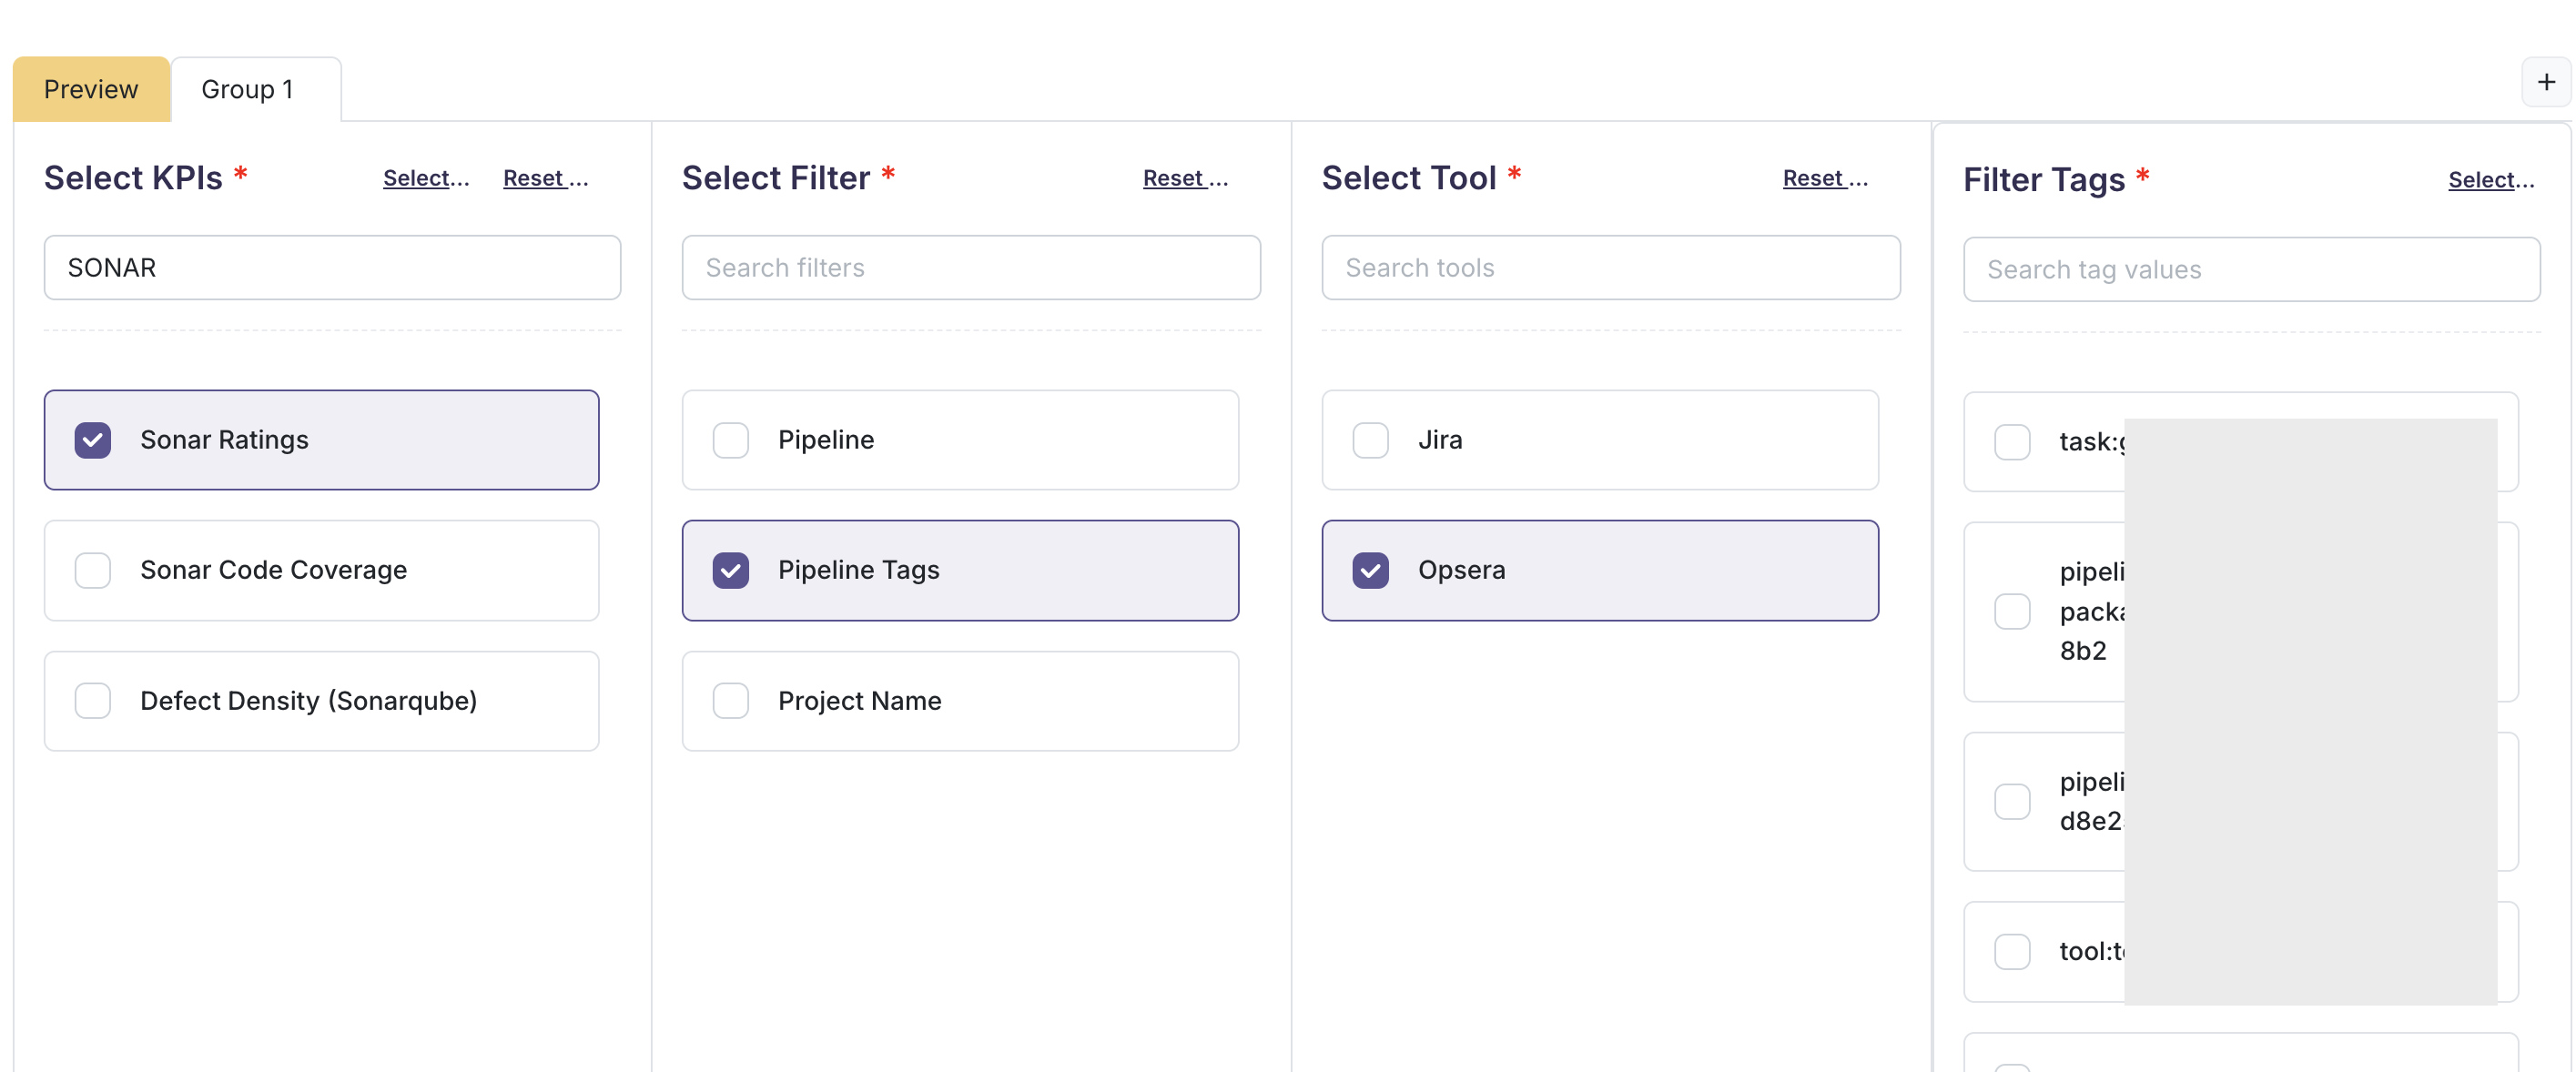Select the Project Name filter
This screenshot has width=2576, height=1072.
(x=731, y=701)
